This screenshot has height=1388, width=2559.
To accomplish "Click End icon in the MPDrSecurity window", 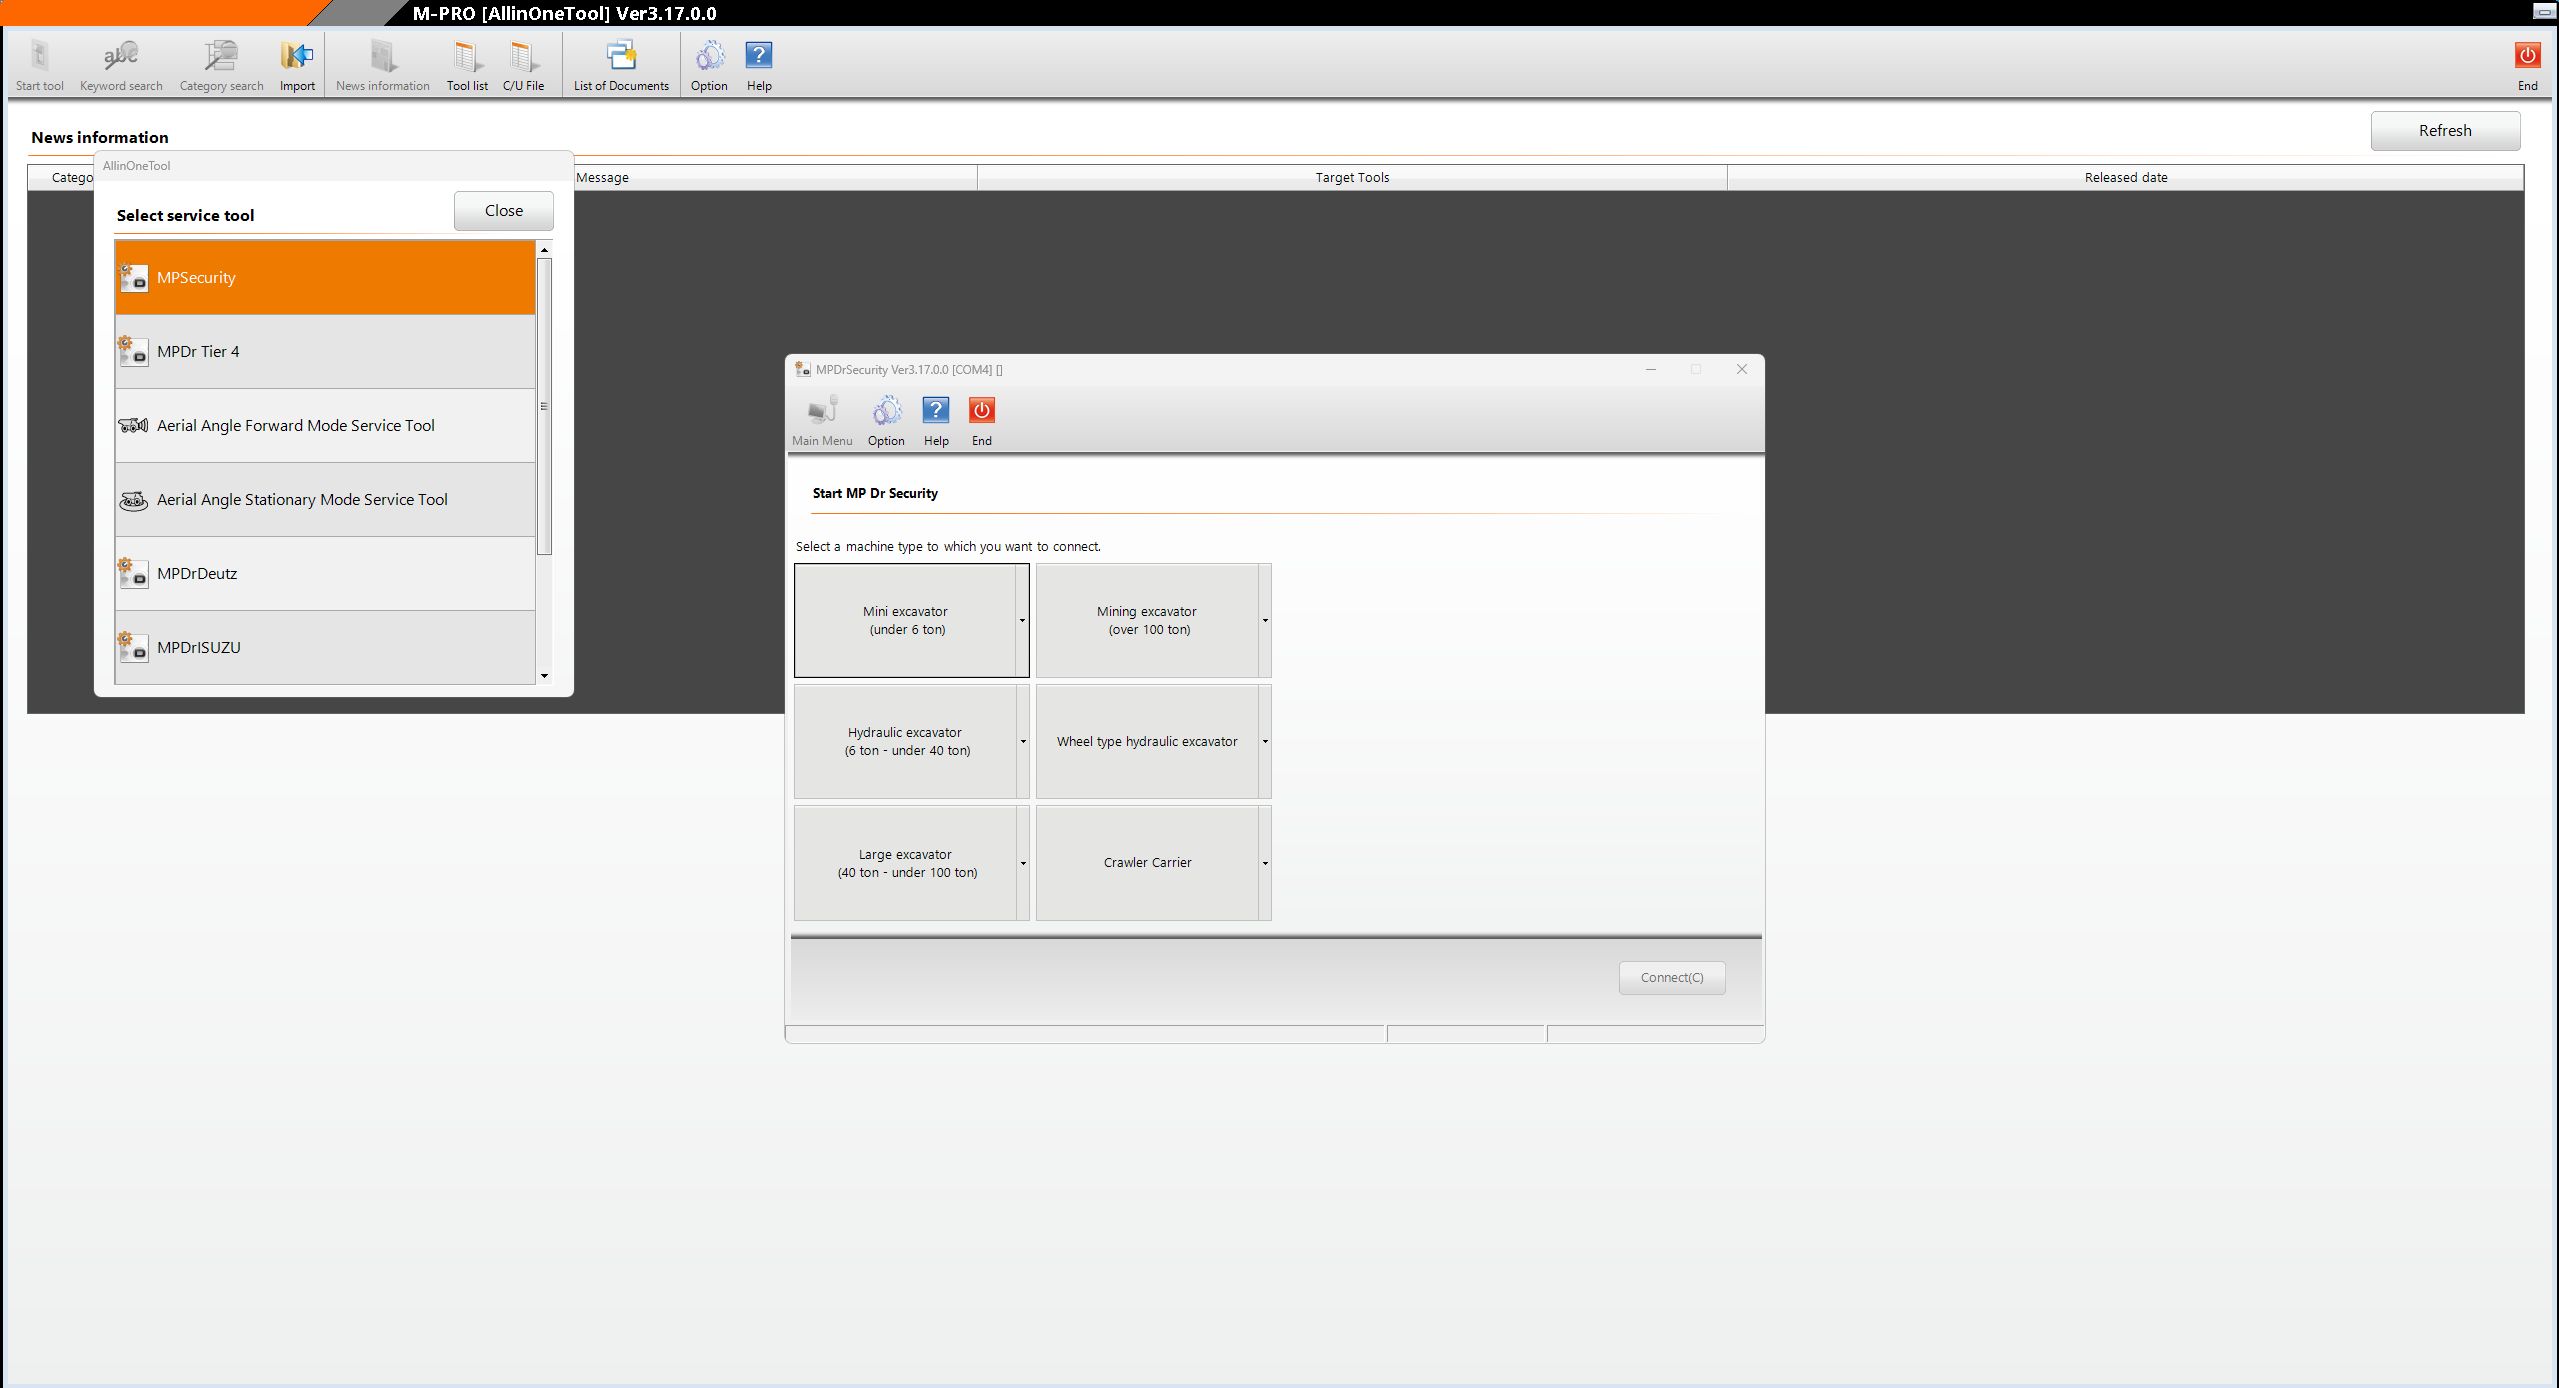I will [982, 421].
